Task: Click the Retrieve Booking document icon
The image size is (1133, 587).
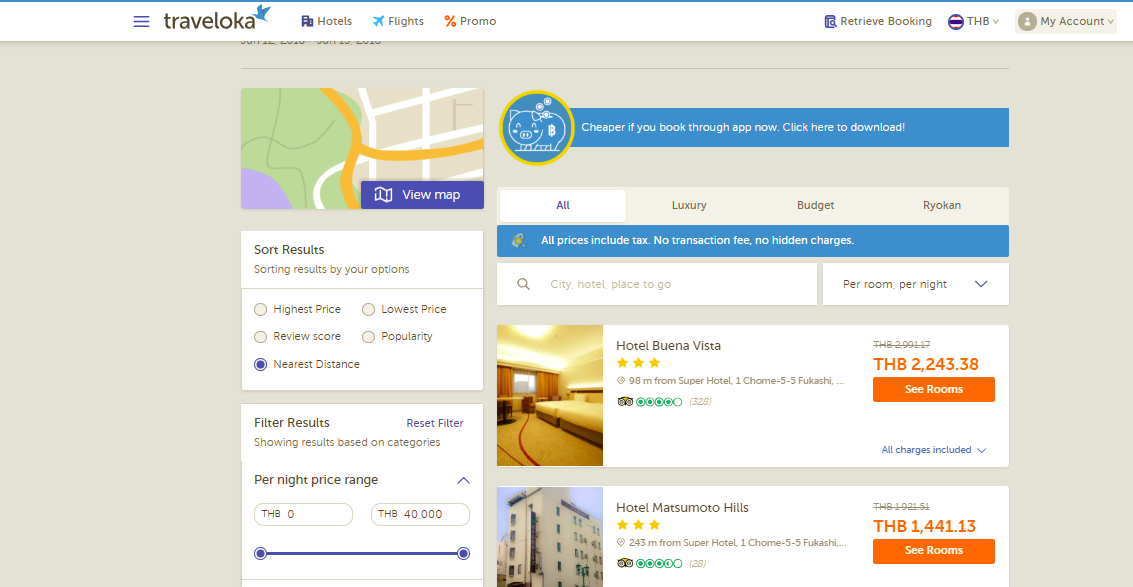Action: pos(830,22)
